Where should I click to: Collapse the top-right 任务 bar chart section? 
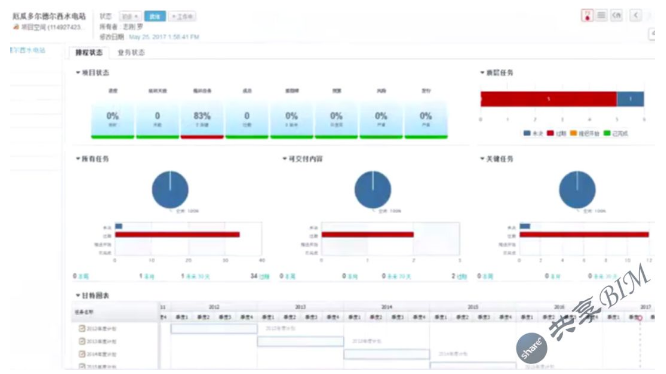(482, 73)
